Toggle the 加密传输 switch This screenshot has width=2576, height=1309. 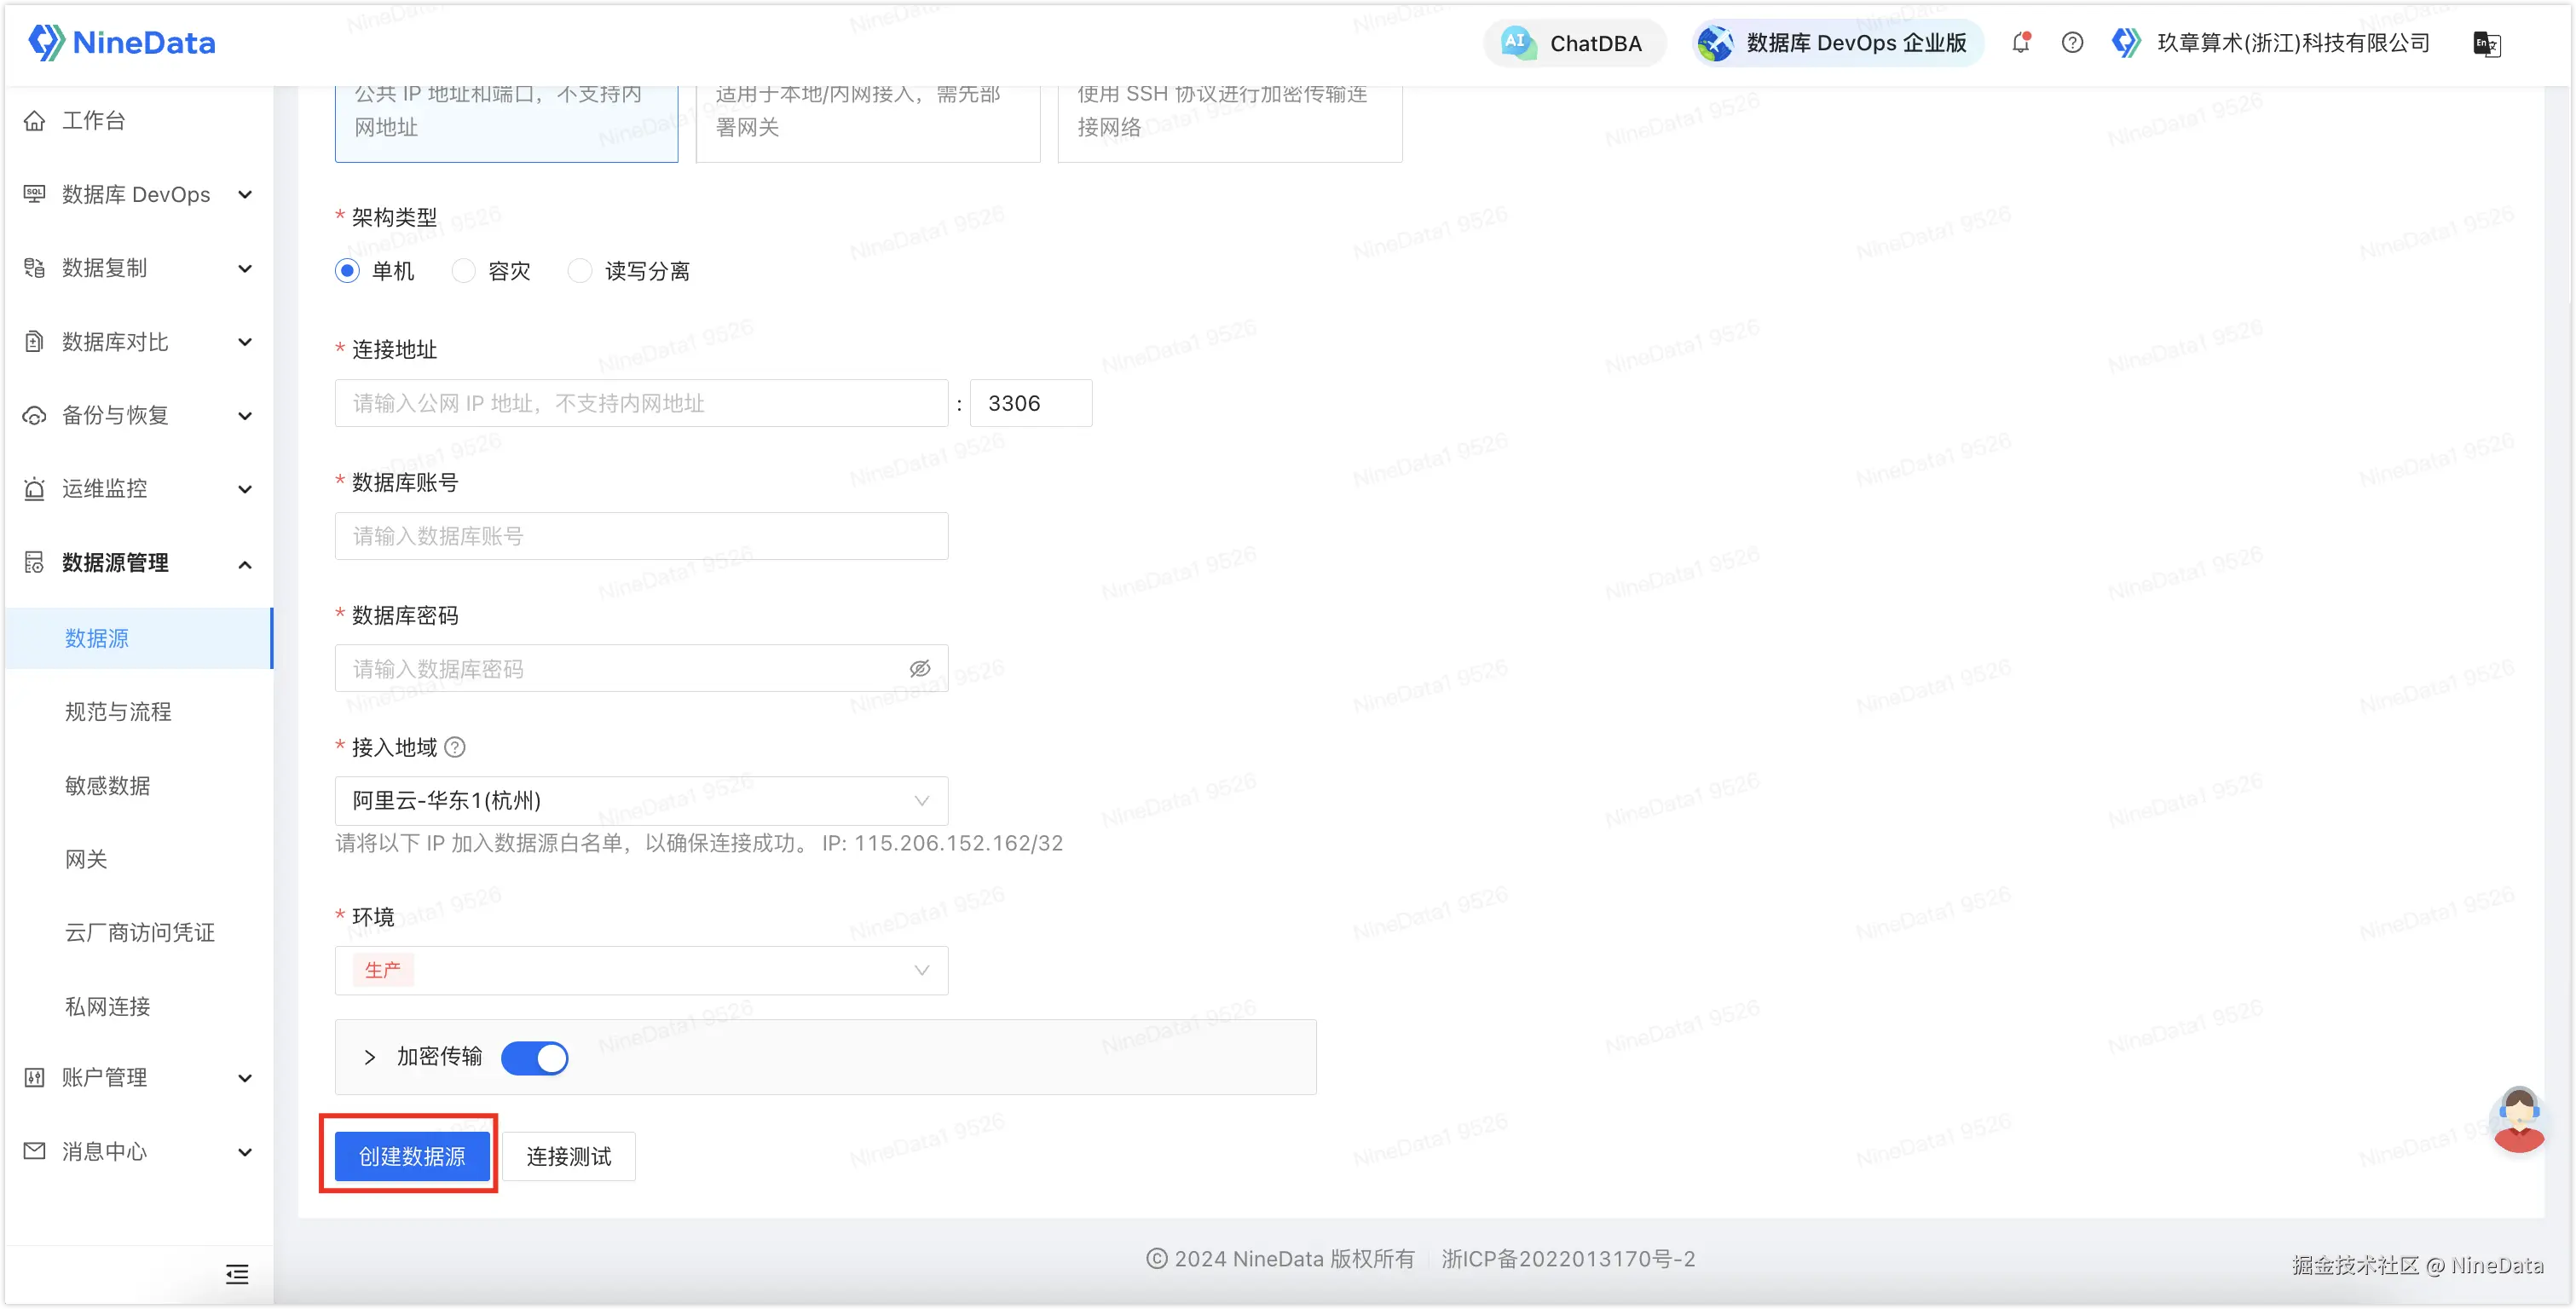534,1058
